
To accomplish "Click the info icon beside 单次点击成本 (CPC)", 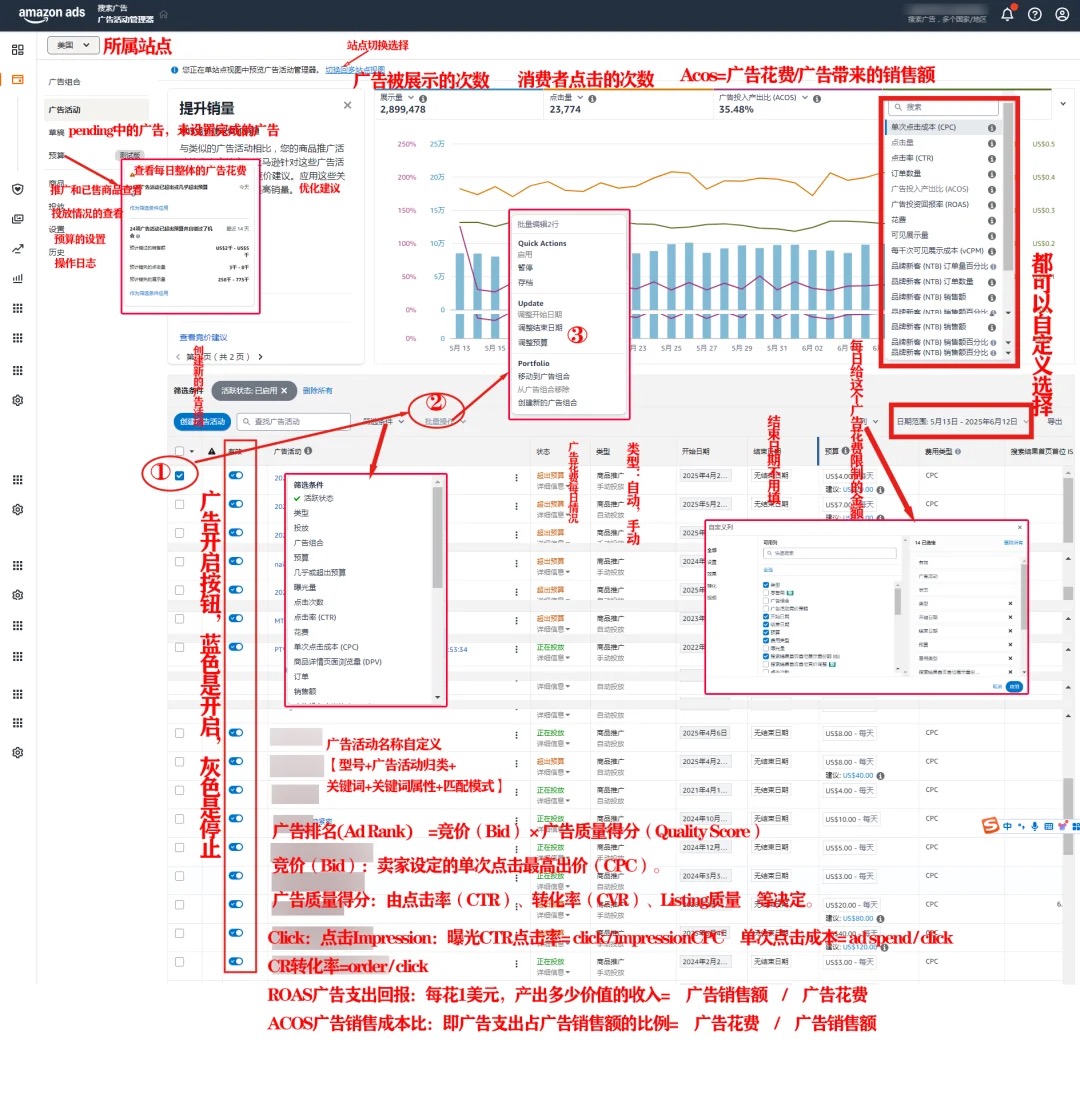I will click(992, 128).
